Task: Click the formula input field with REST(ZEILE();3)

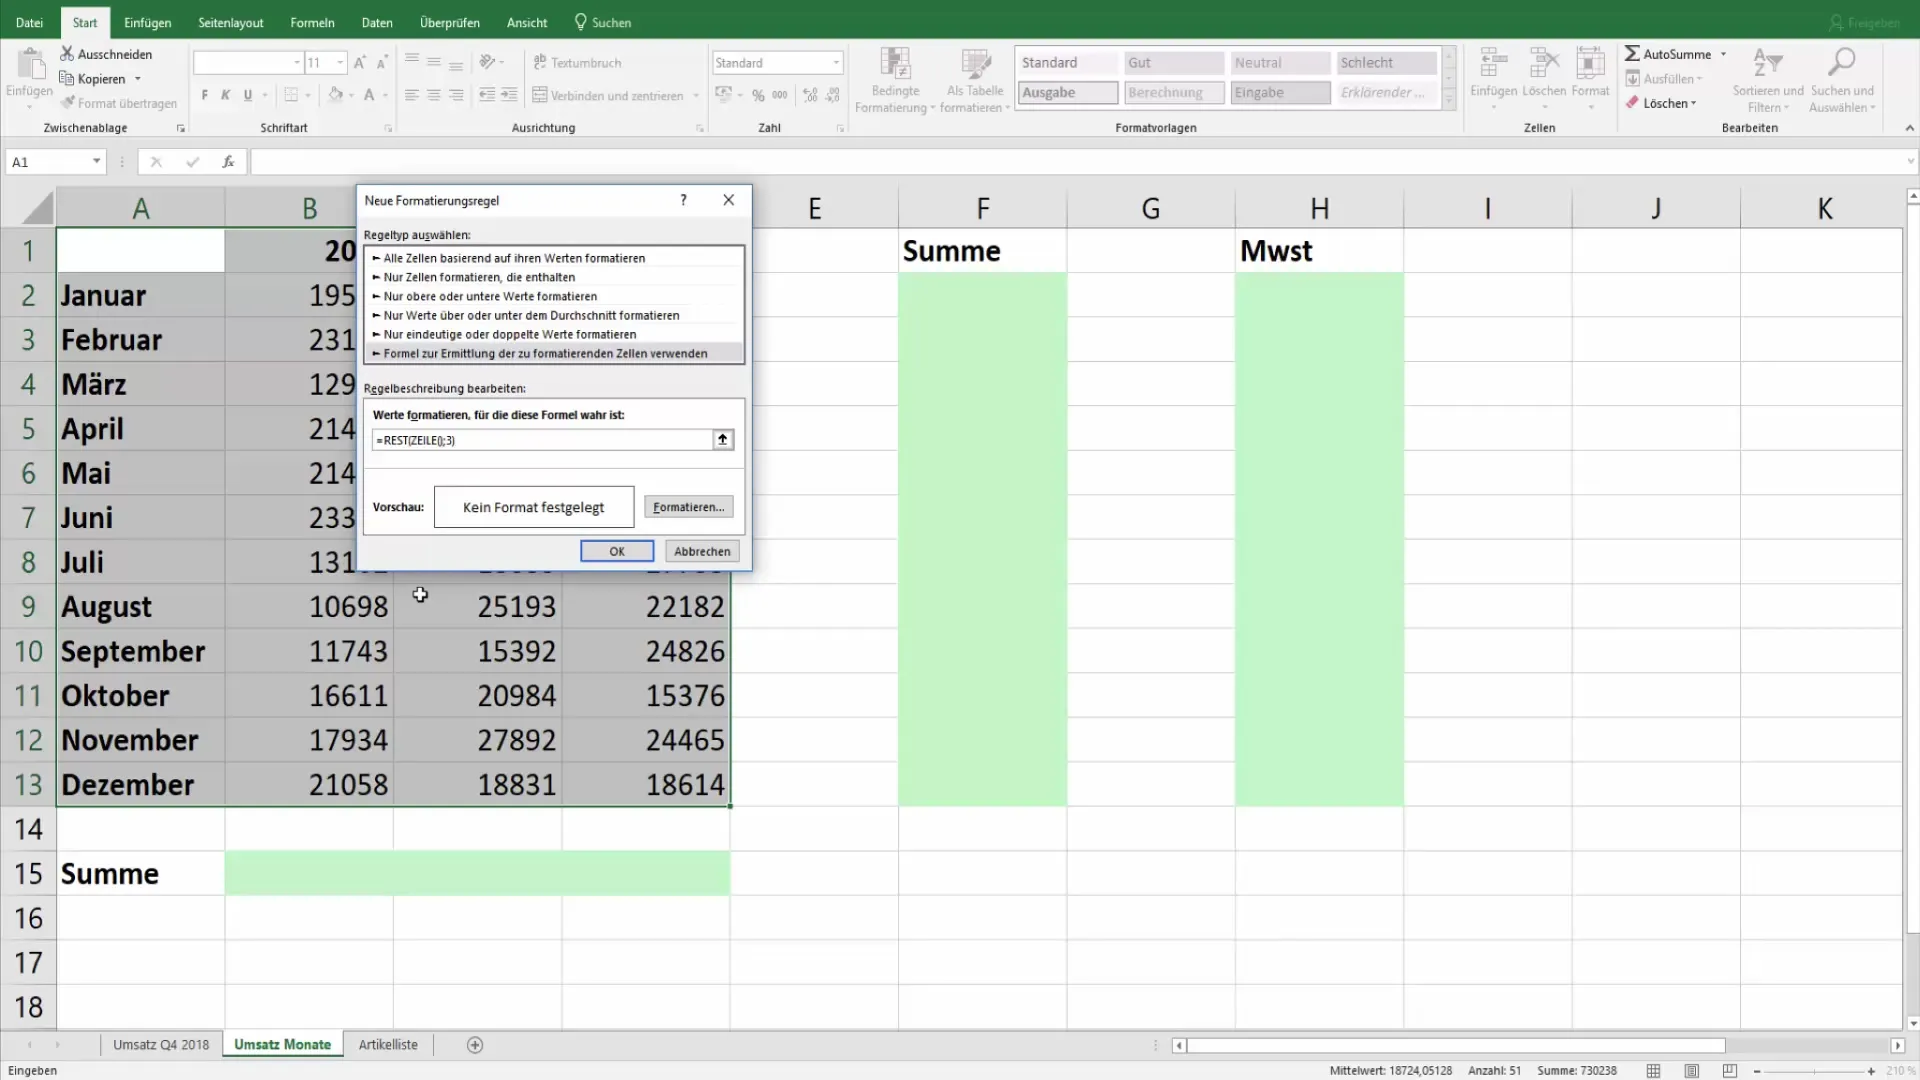Action: [x=541, y=440]
